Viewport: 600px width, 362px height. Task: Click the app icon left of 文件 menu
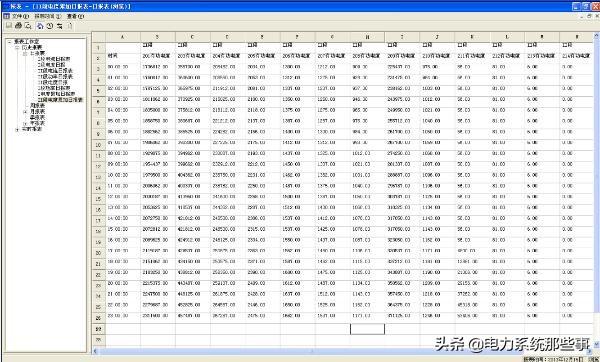pos(6,16)
